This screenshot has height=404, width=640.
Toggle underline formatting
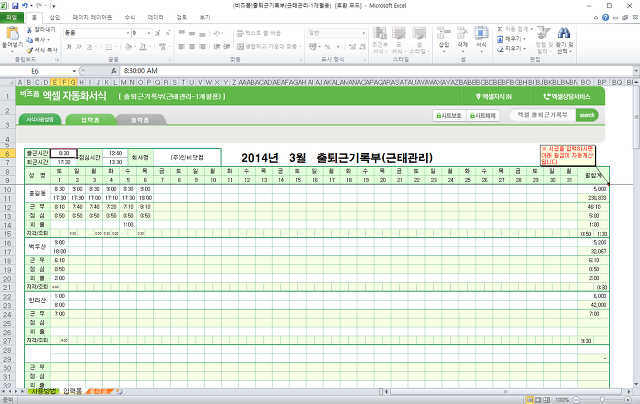pyautogui.click(x=89, y=47)
